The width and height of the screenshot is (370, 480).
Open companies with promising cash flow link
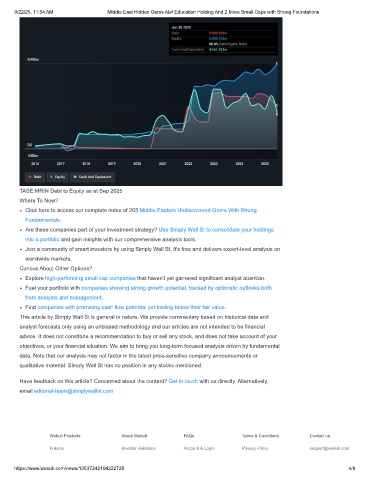[131, 307]
